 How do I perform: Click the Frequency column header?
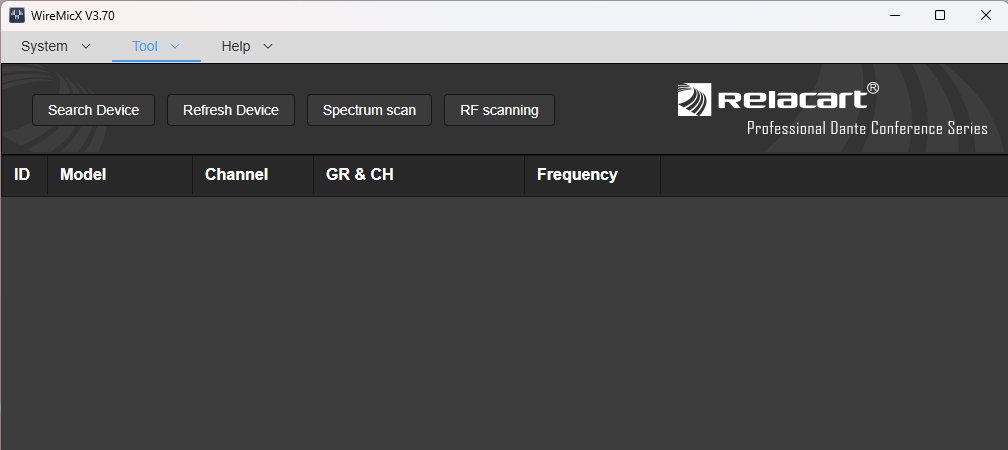577,175
